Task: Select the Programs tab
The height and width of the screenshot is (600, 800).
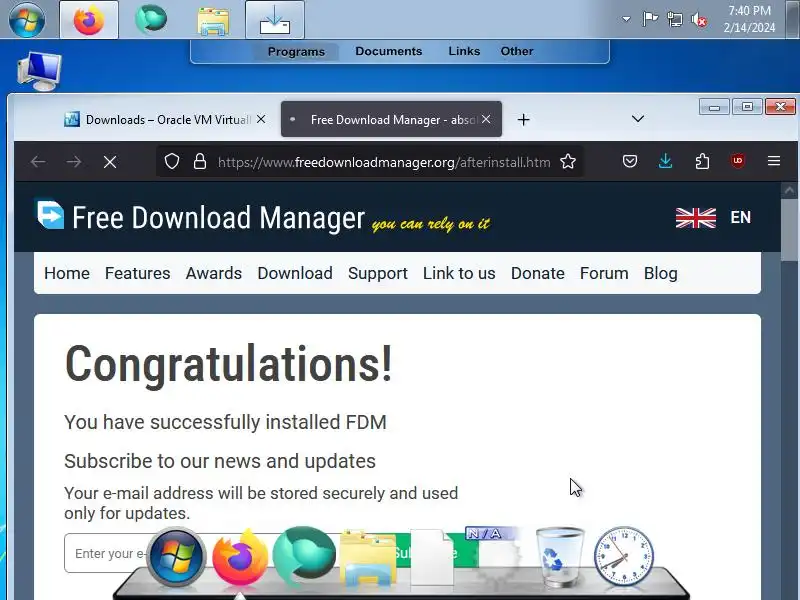Action: pyautogui.click(x=296, y=52)
